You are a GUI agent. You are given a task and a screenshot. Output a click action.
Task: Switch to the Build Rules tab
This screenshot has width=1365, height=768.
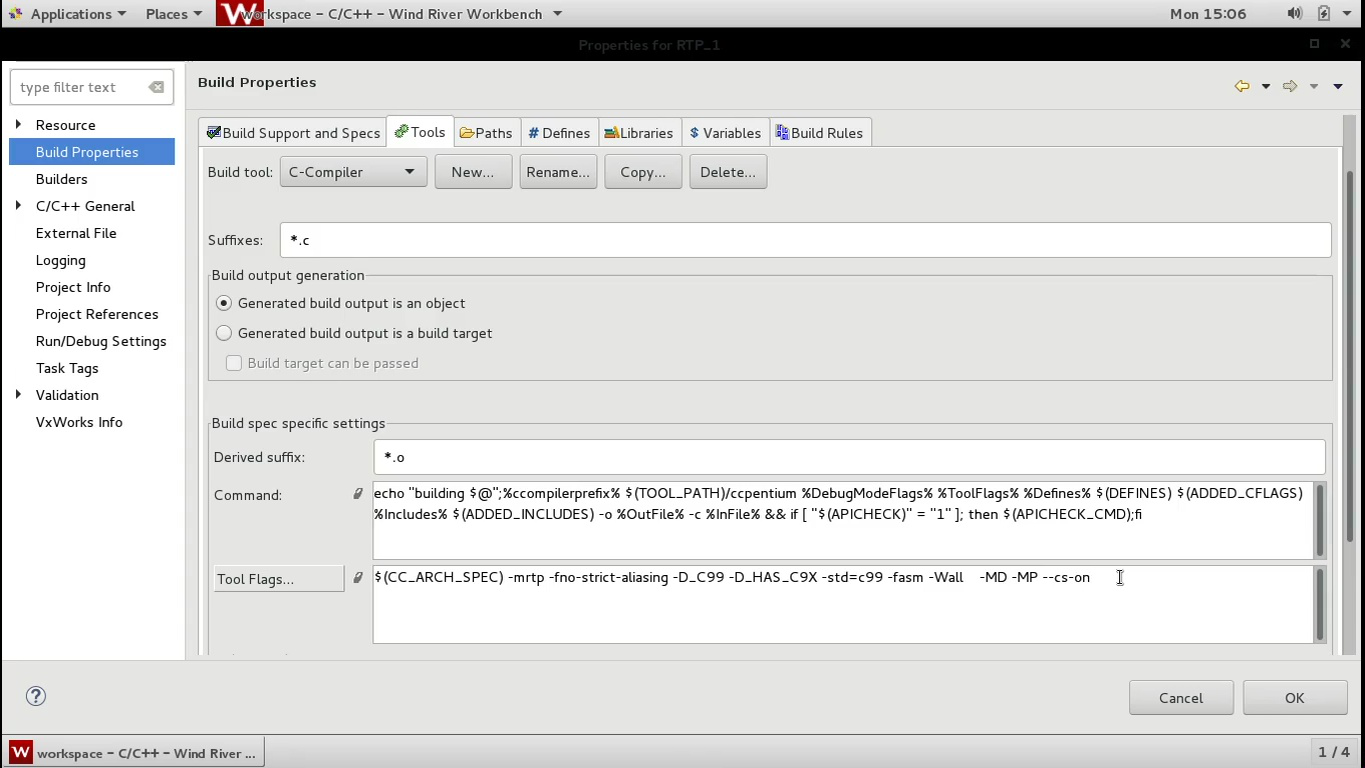click(x=819, y=133)
